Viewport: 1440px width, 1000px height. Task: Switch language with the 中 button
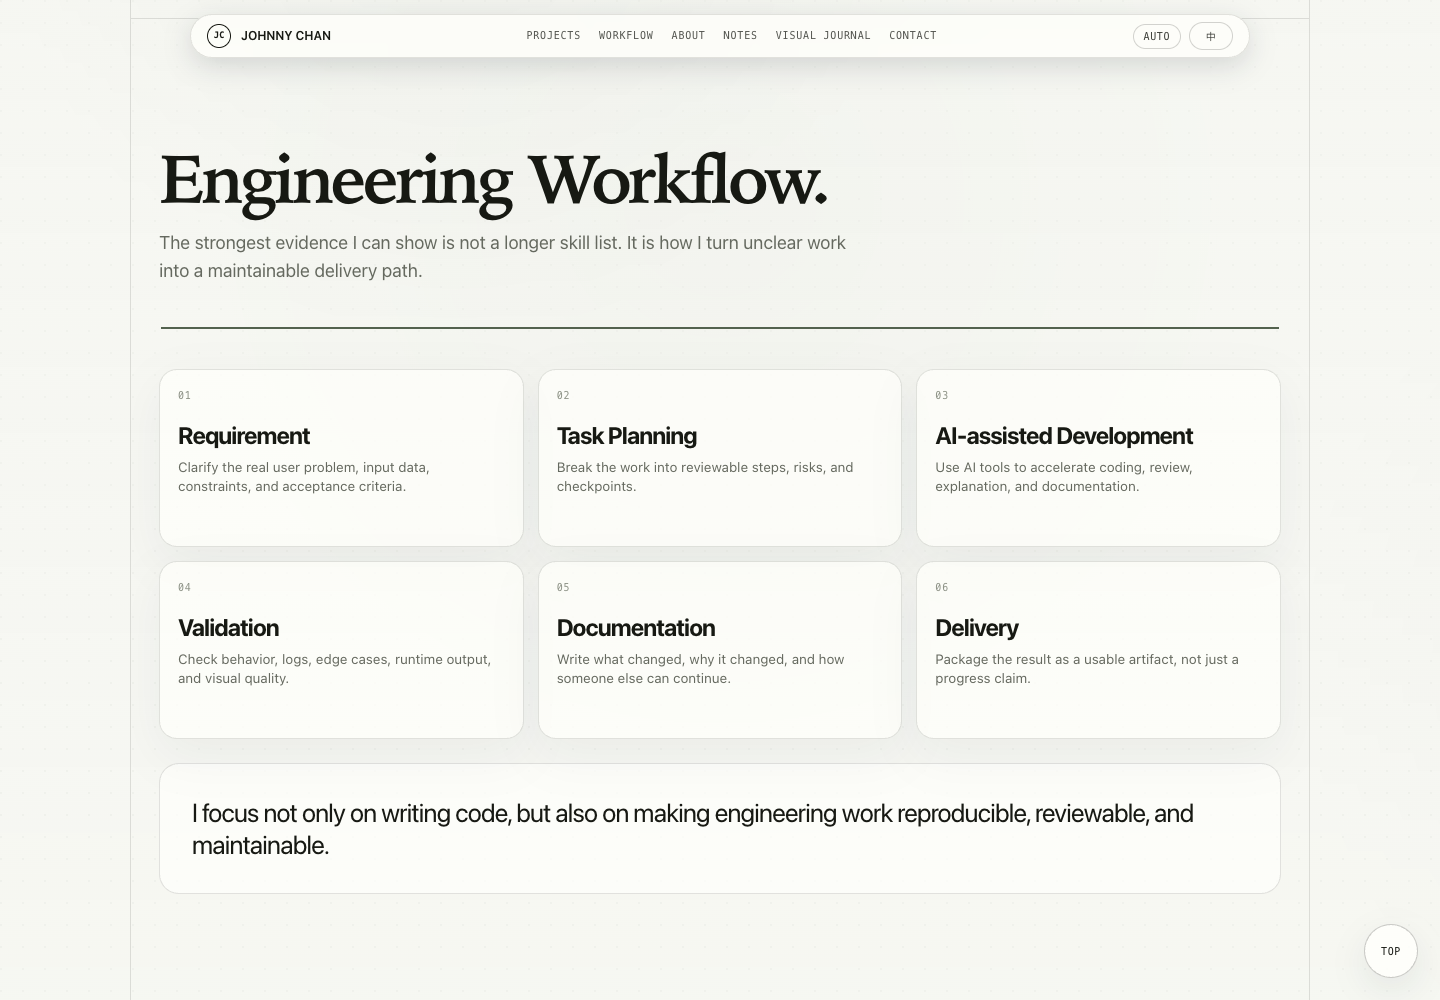pos(1211,36)
